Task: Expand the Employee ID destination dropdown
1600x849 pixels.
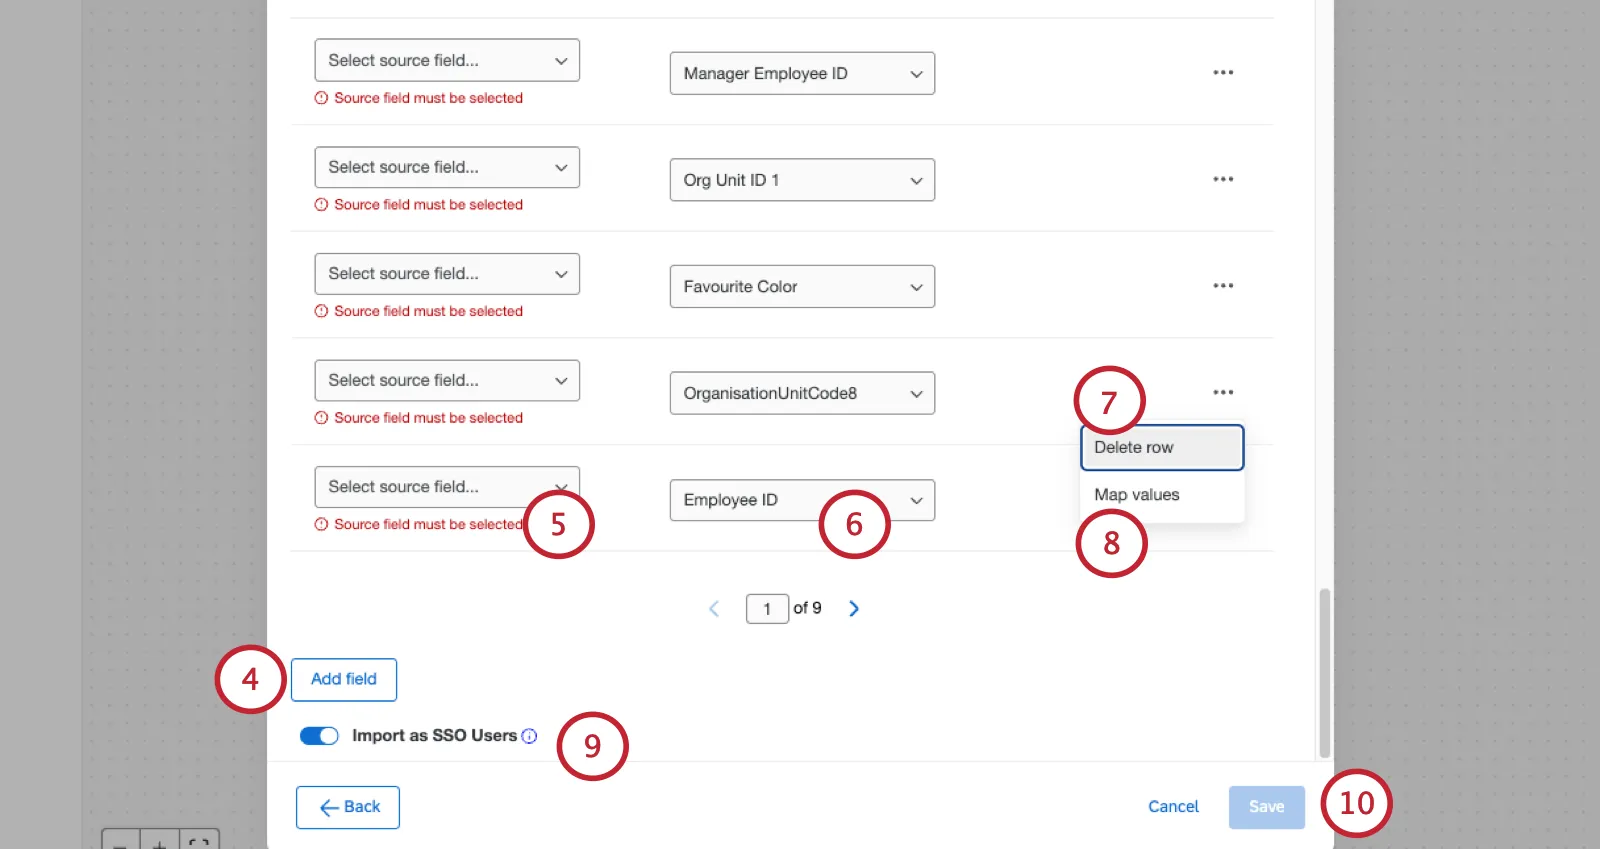Action: 802,500
